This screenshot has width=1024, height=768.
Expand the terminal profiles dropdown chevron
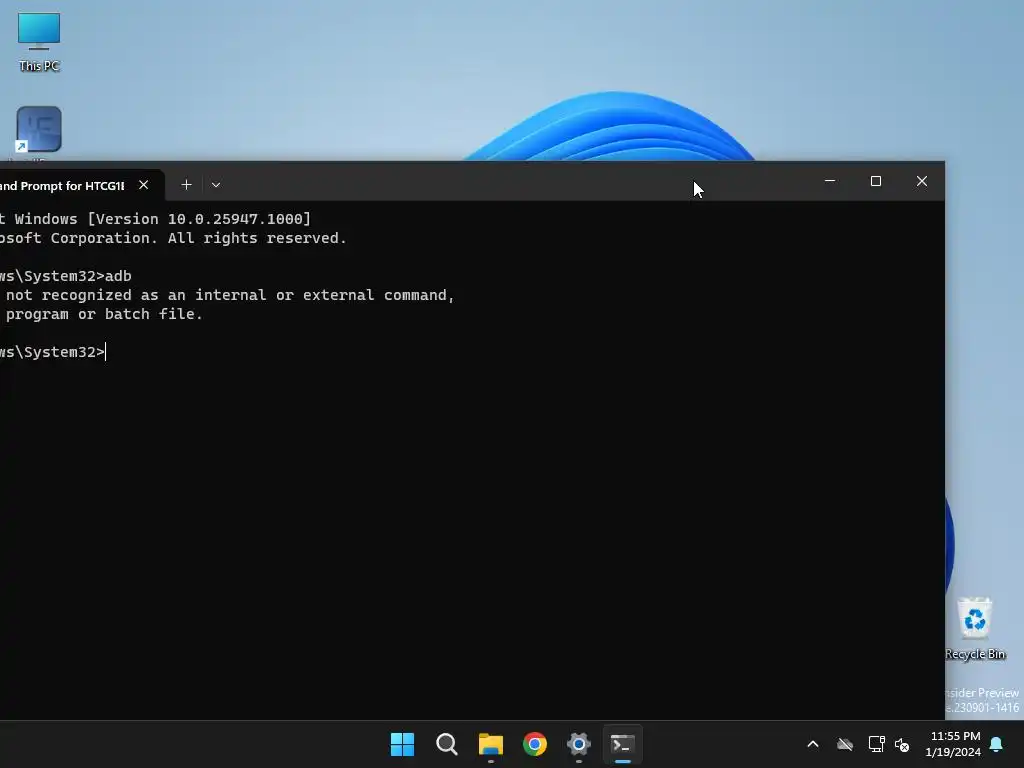216,185
